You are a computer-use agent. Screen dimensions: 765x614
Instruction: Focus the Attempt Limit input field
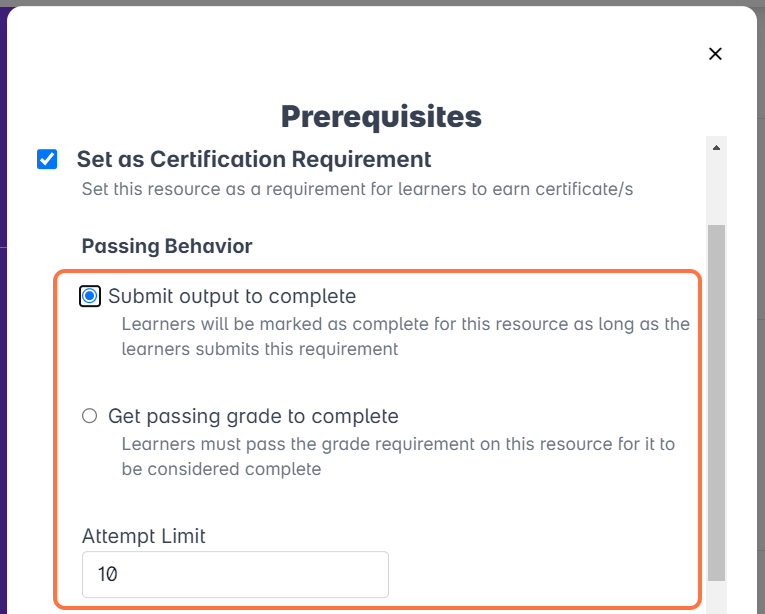(235, 574)
